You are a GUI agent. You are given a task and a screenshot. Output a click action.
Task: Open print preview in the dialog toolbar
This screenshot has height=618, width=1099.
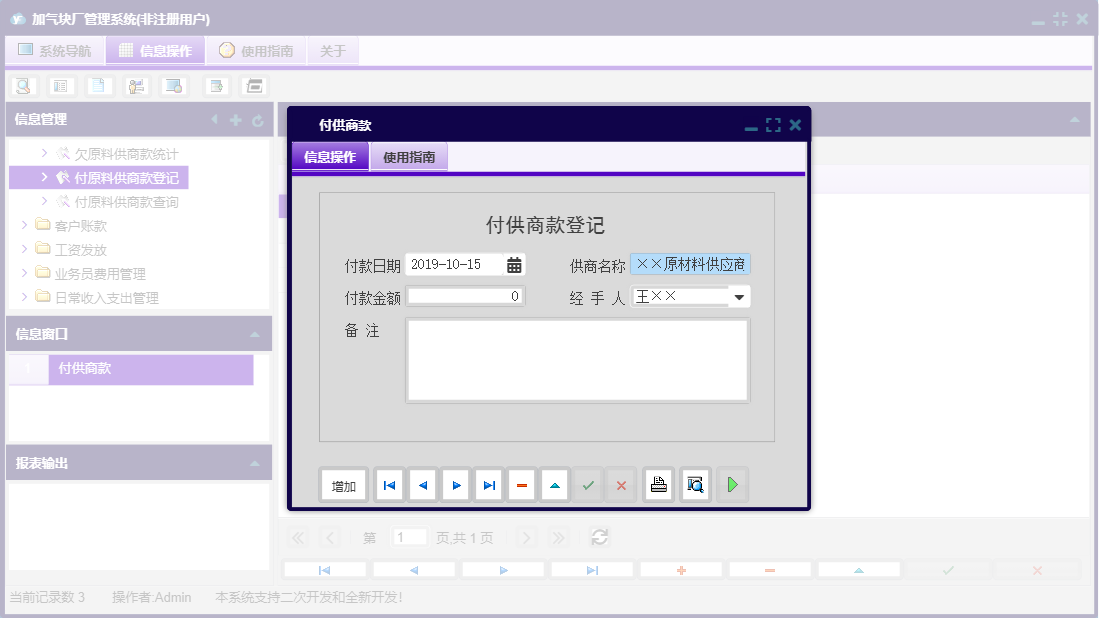coord(694,484)
